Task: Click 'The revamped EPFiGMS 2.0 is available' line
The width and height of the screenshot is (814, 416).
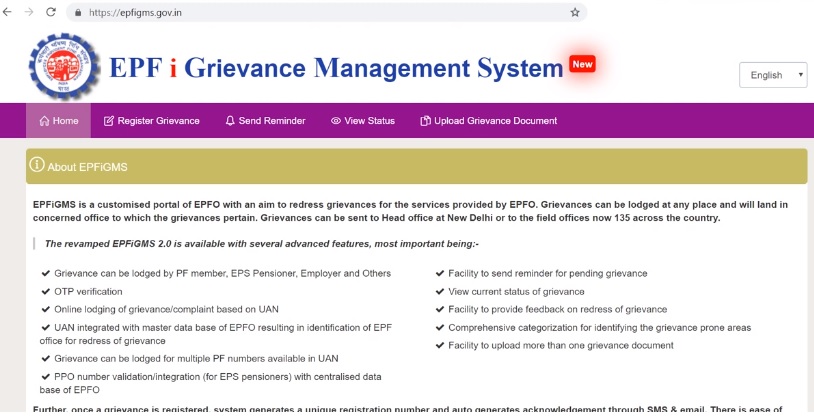Action: point(262,244)
